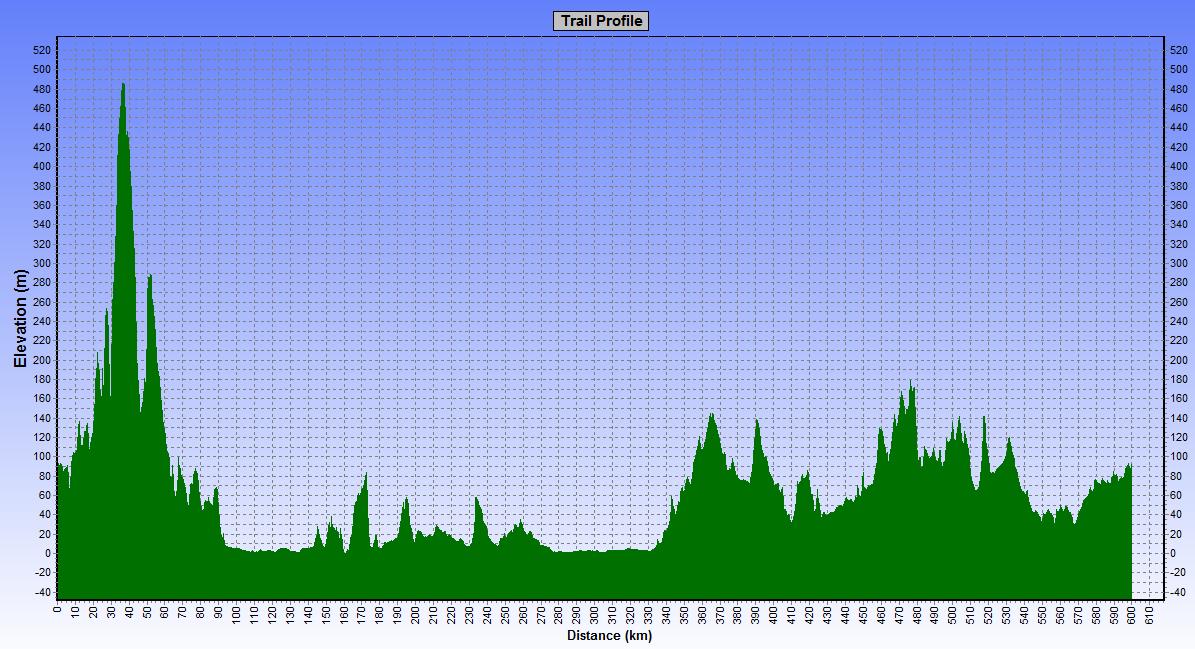This screenshot has width=1195, height=649.
Task: Click the 0 label on left elevation axis
Action: pos(47,553)
